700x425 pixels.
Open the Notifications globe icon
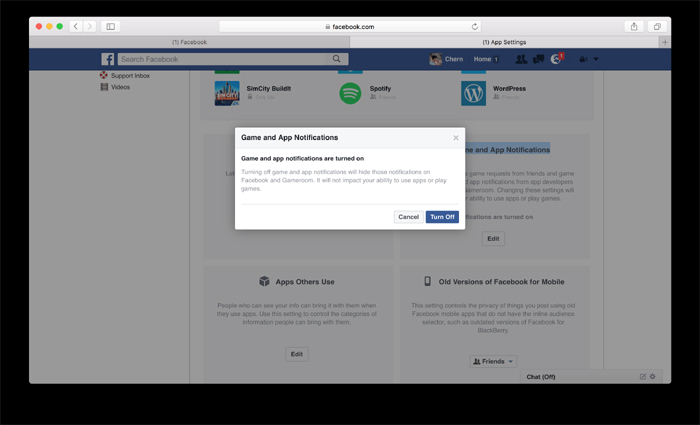(x=555, y=59)
